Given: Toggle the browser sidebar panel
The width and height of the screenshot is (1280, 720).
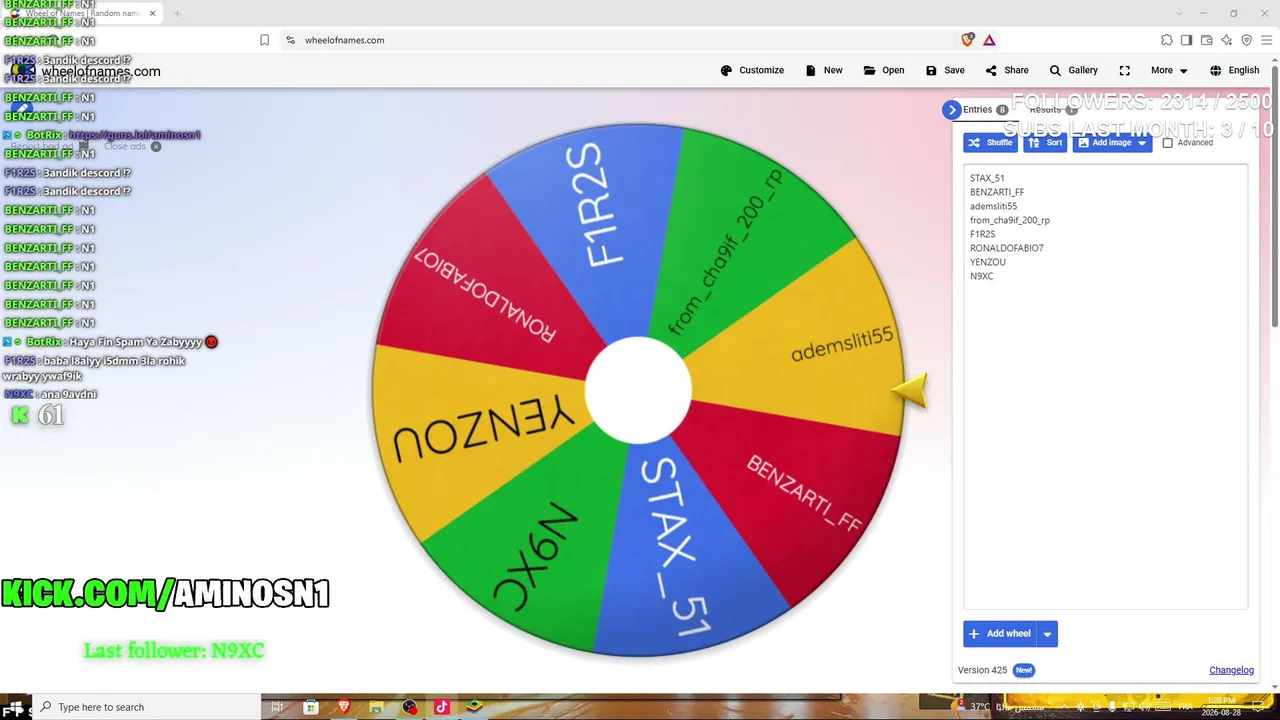Looking at the screenshot, I should 1186,40.
